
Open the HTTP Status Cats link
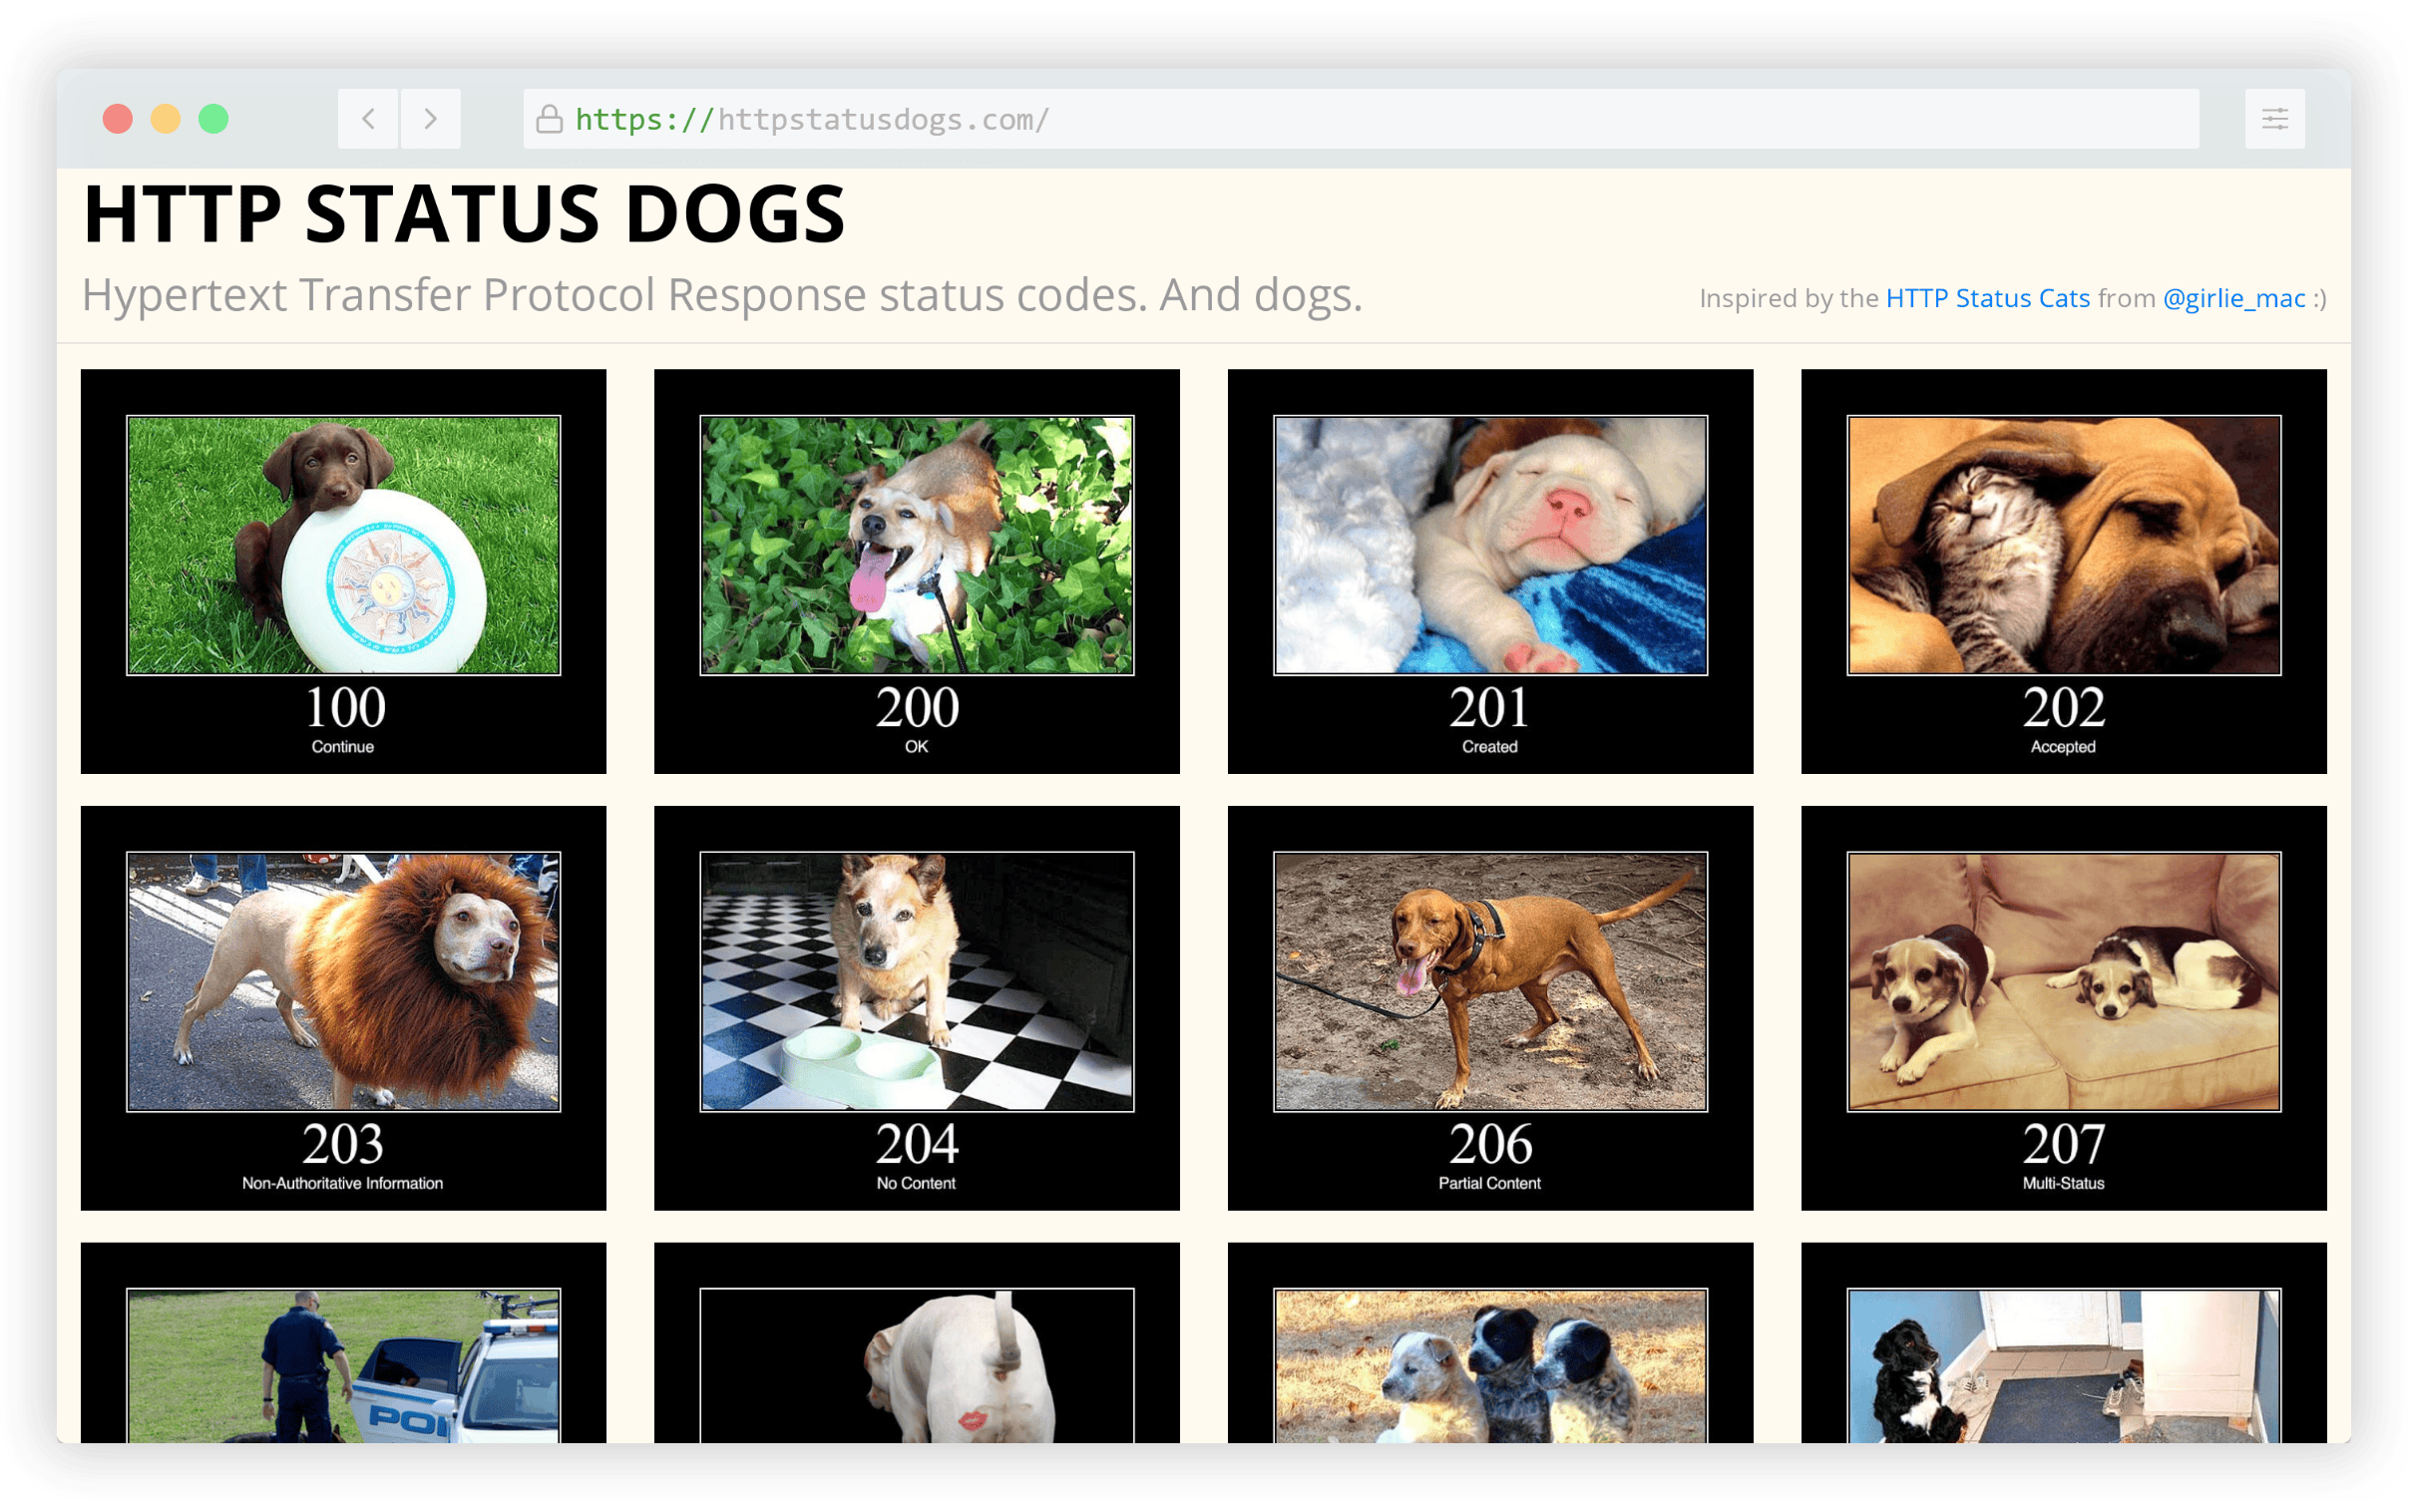(x=1986, y=297)
